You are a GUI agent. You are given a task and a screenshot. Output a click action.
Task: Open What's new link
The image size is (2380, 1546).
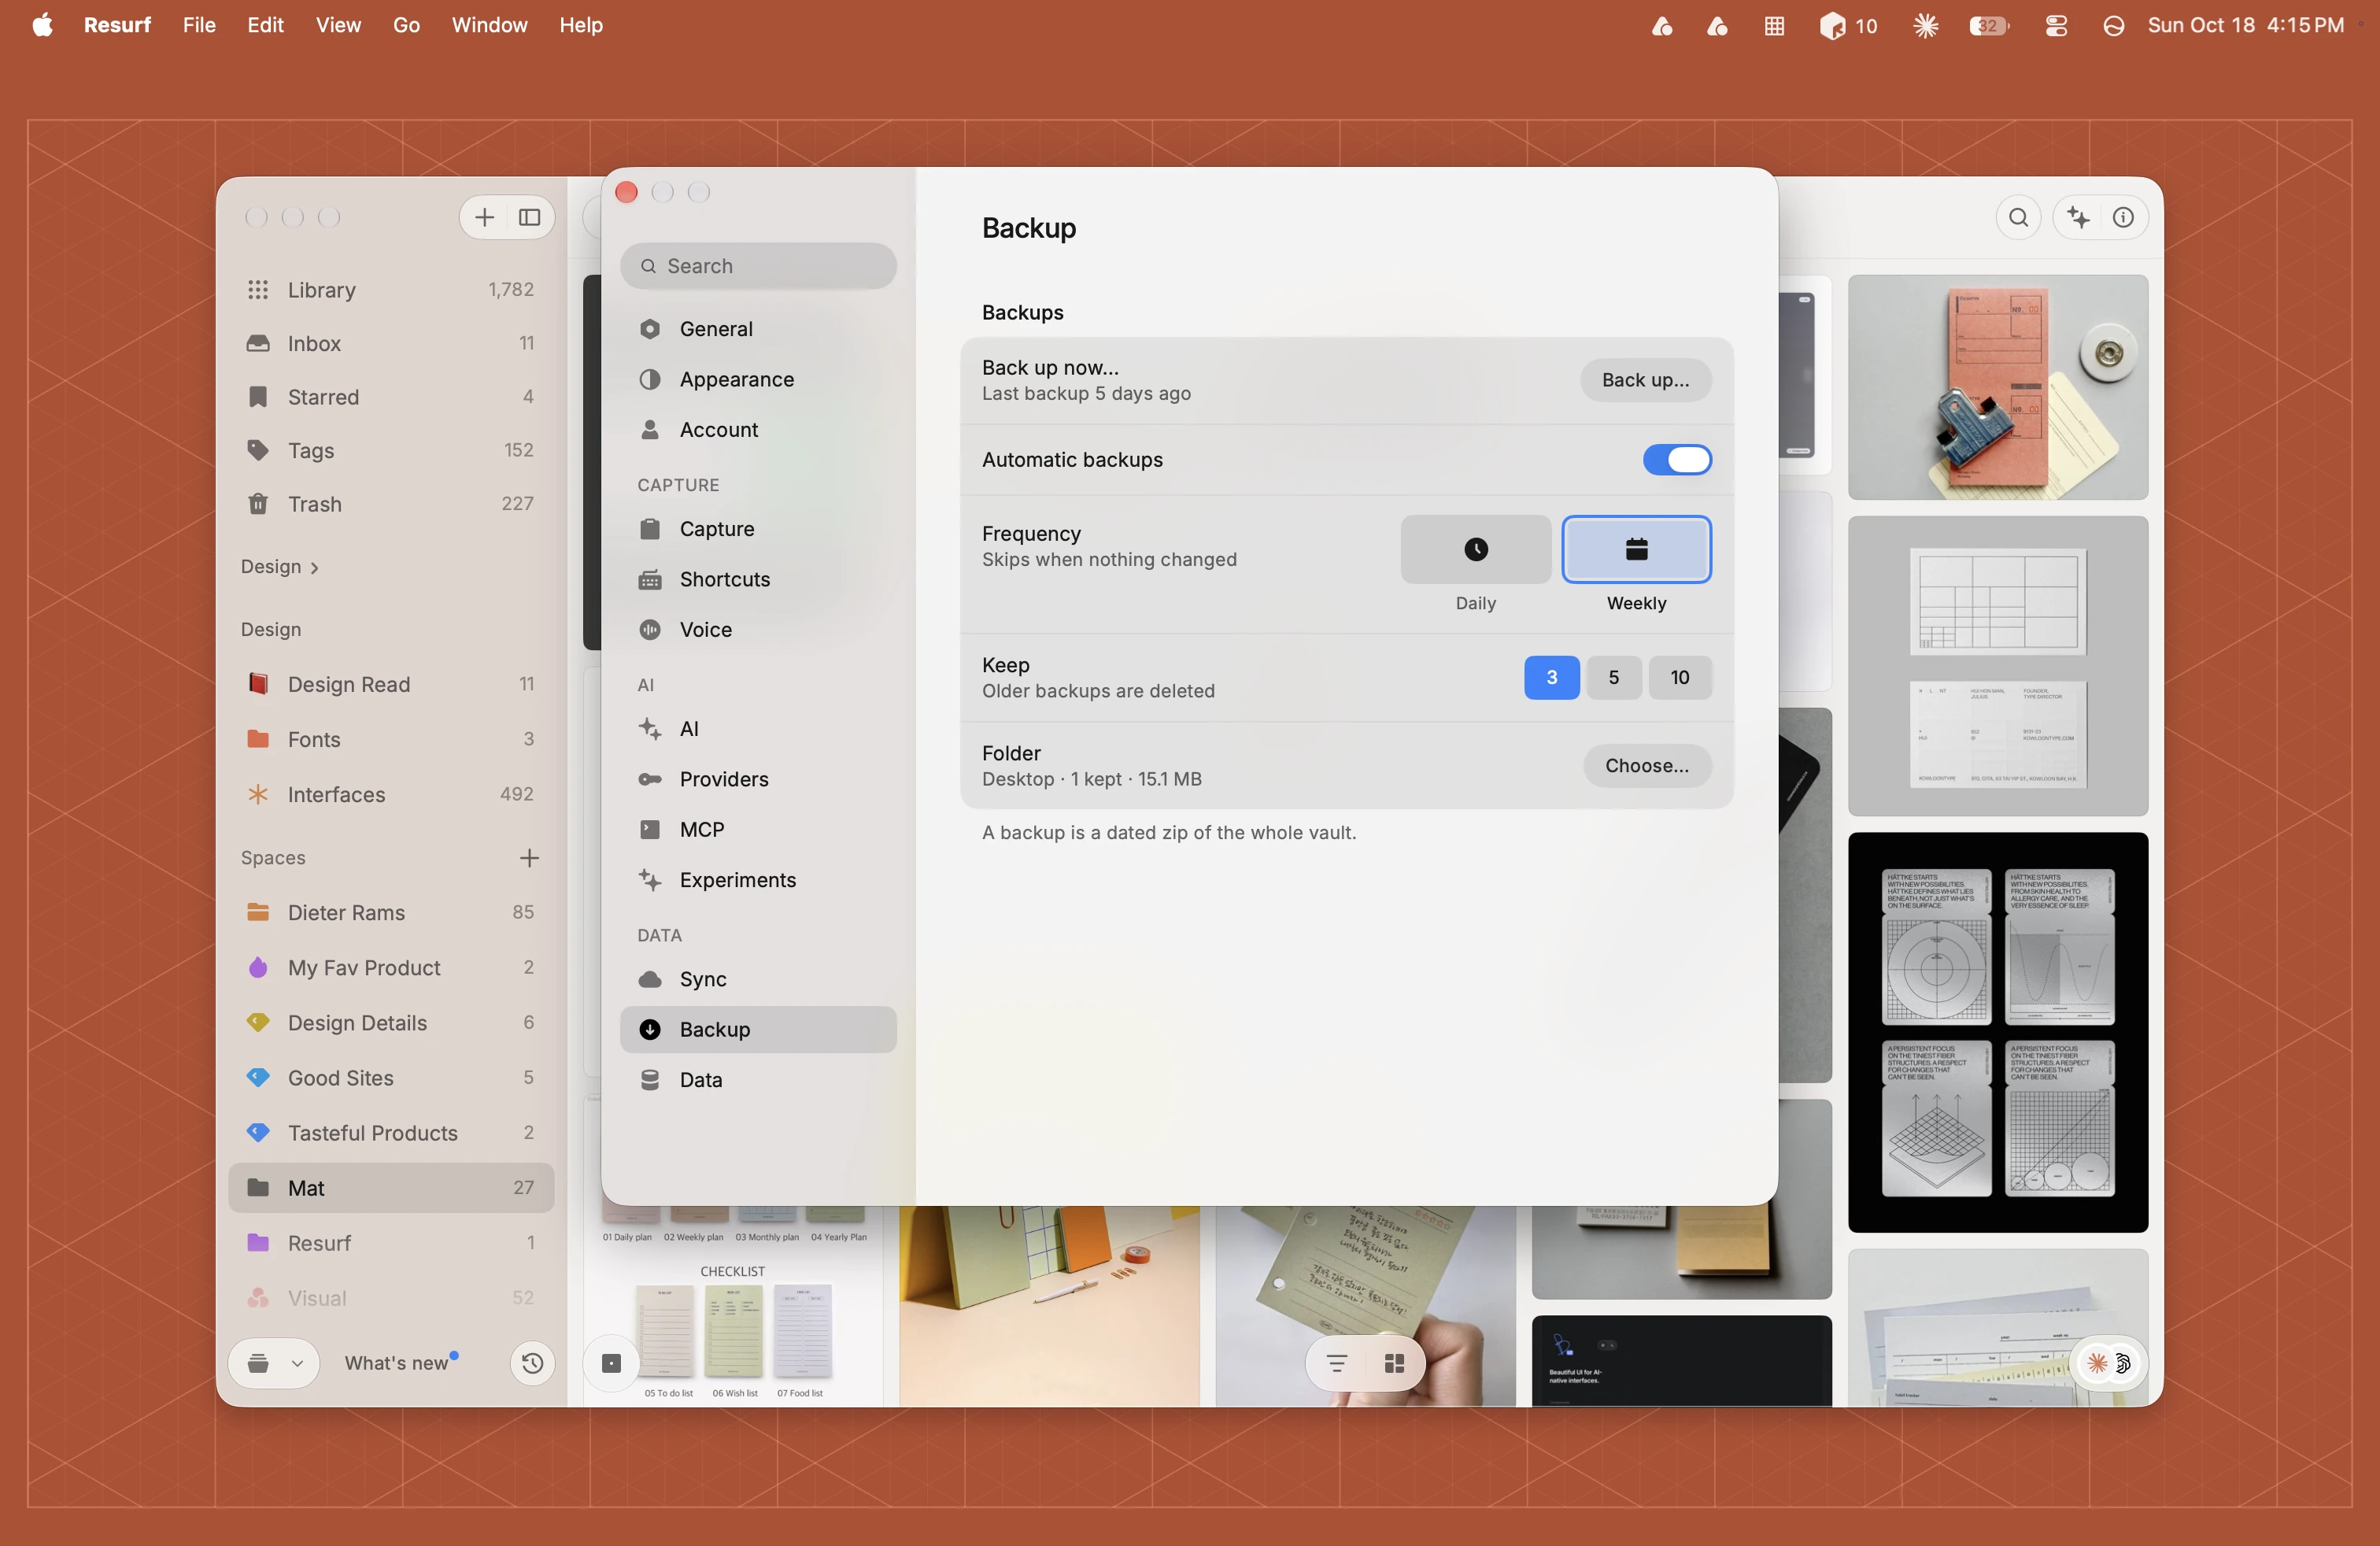[396, 1363]
